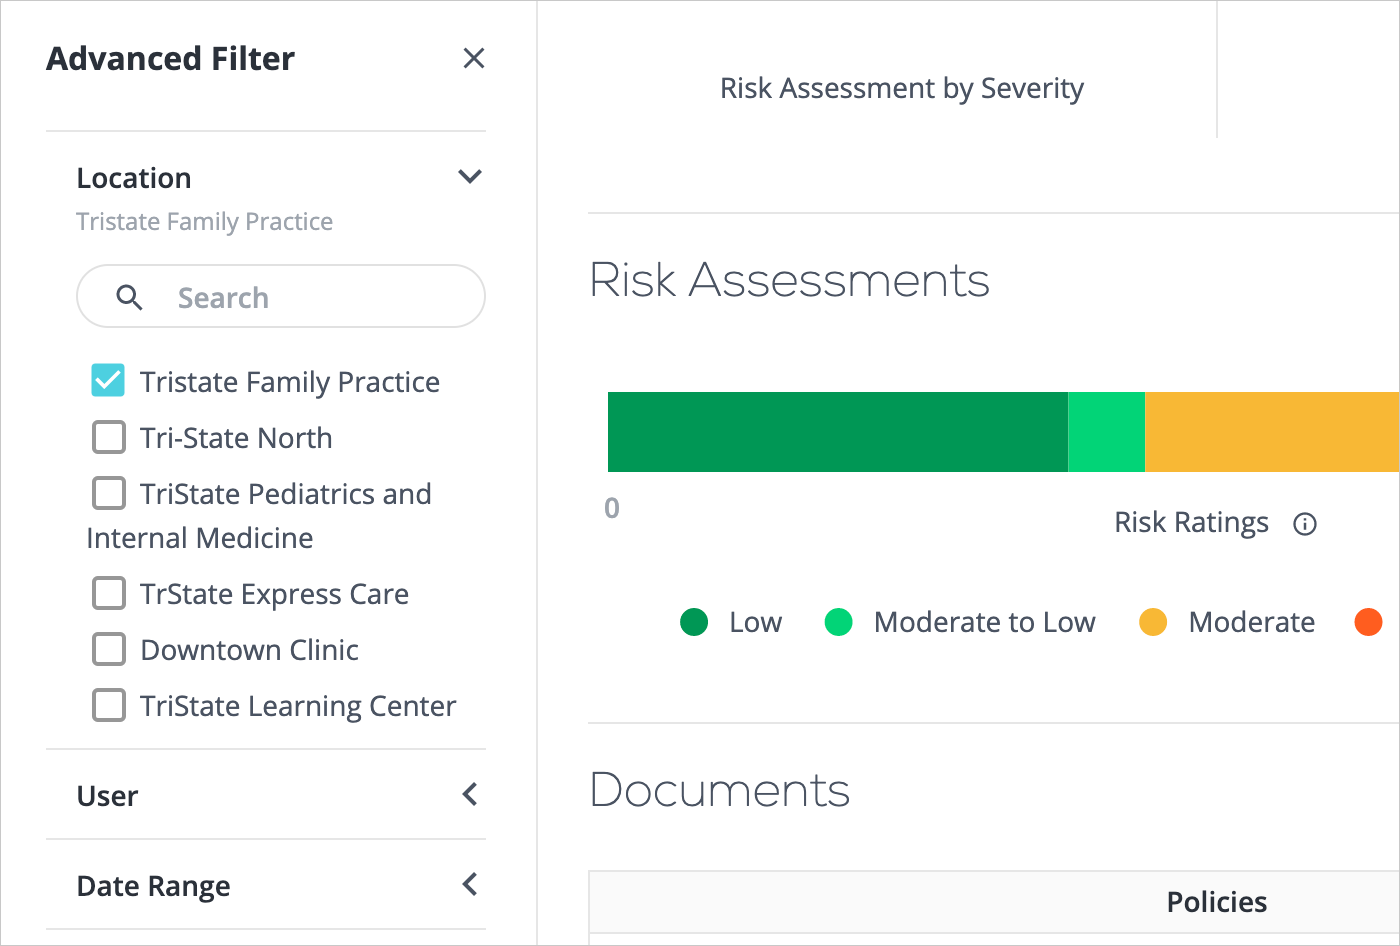Check TriState Pediatrics and Internal Medicine
This screenshot has height=946, width=1400.
(108, 492)
